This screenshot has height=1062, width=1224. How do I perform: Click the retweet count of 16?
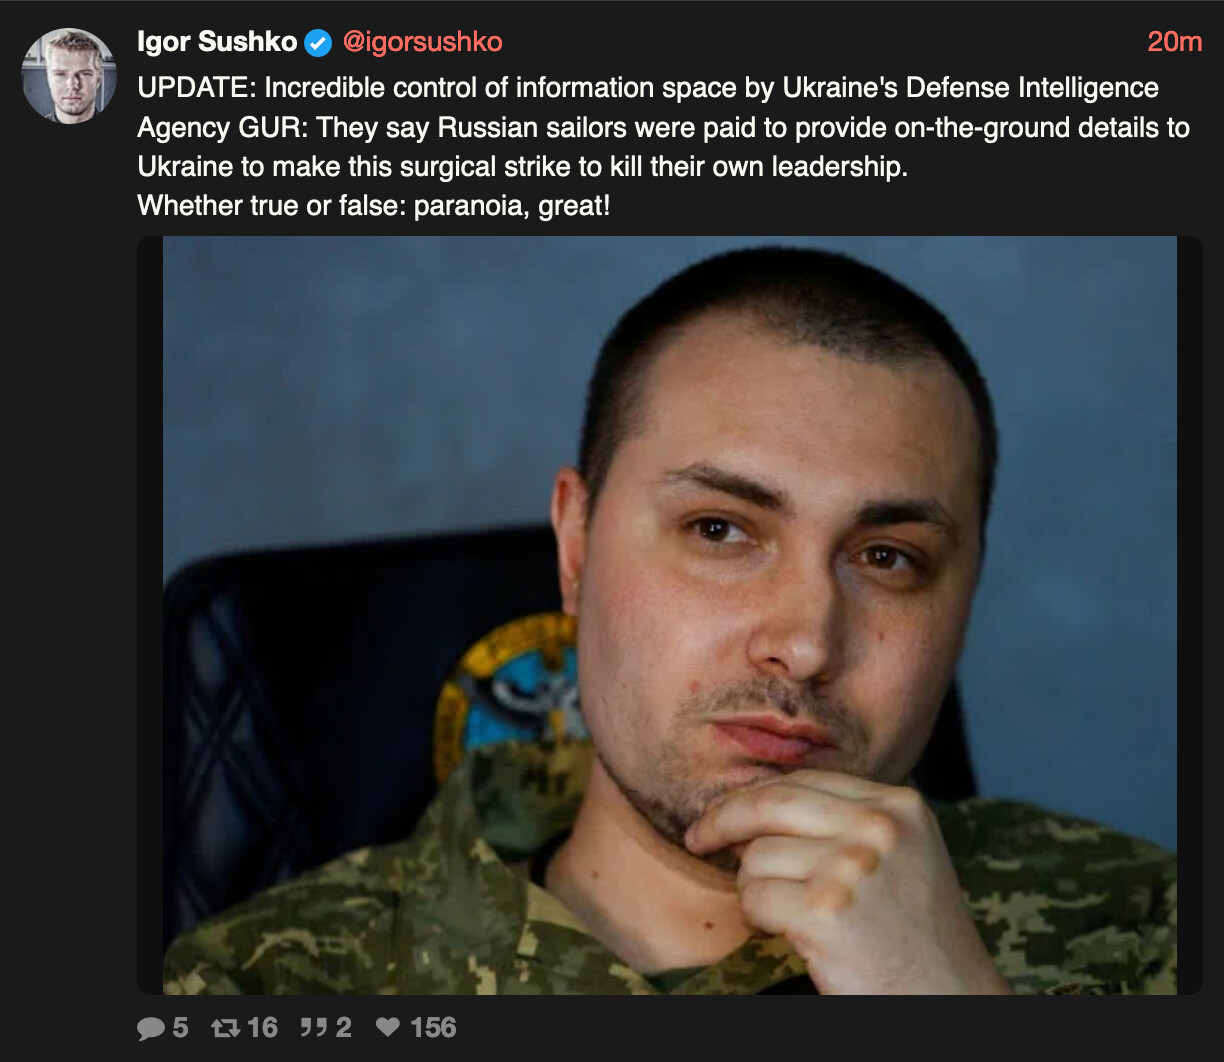(262, 1028)
